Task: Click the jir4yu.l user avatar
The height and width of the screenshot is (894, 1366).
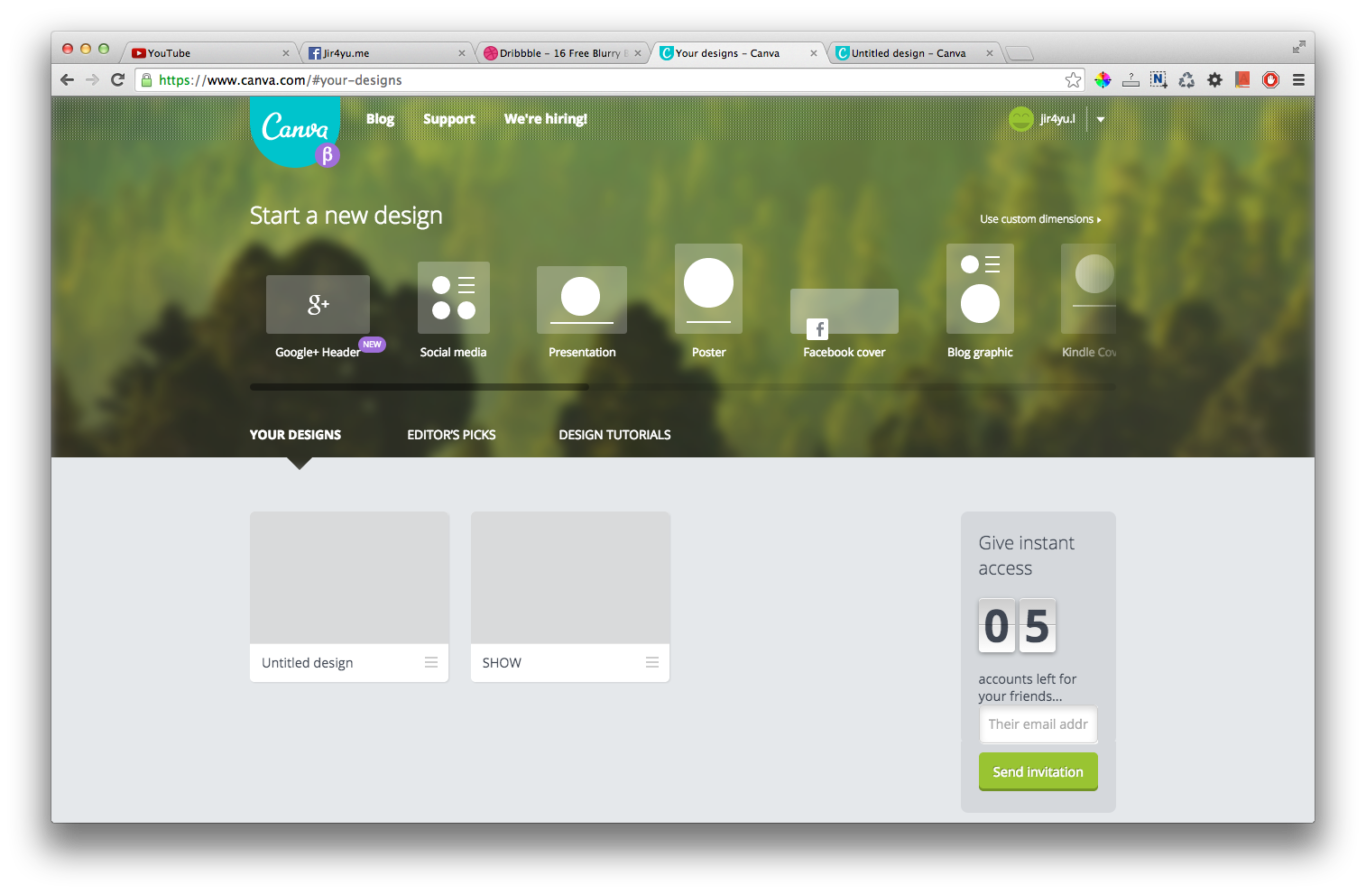Action: [1021, 119]
